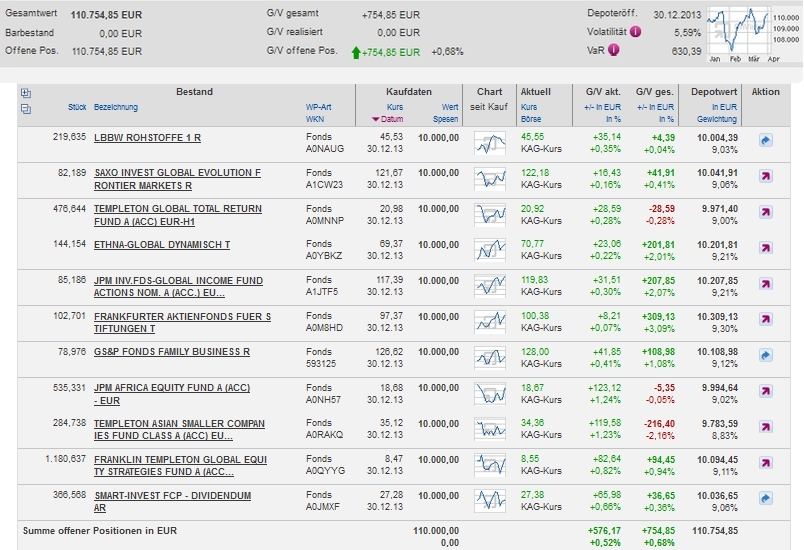Open the depot performance chart at top right
This screenshot has width=804, height=550.
[740, 31]
